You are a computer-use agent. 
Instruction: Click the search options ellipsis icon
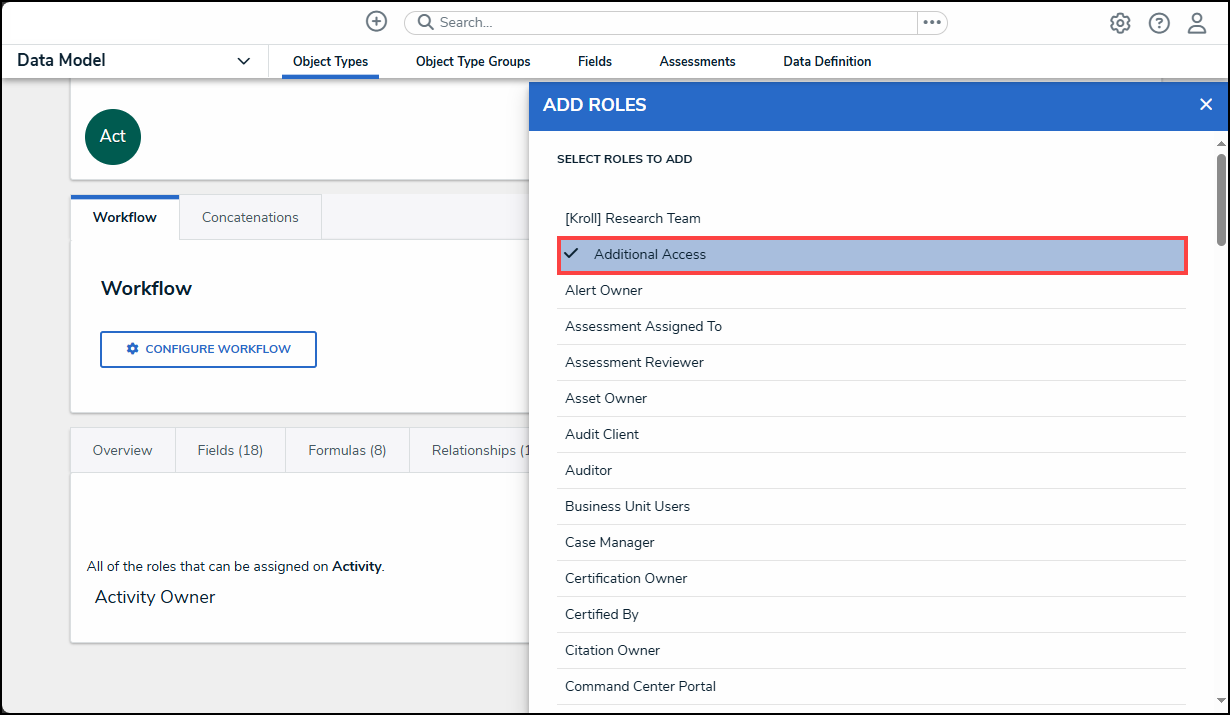(932, 23)
